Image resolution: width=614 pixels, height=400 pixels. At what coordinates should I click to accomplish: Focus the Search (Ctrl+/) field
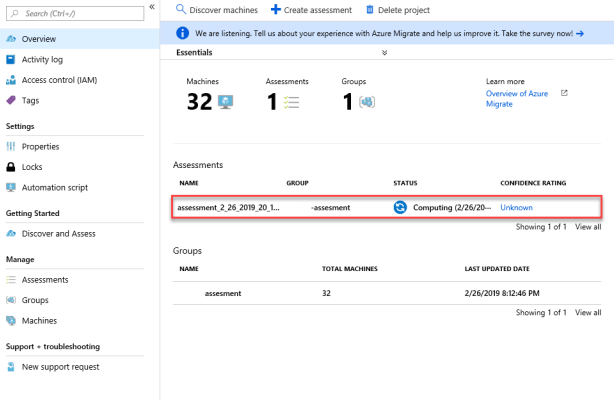pyautogui.click(x=75, y=13)
